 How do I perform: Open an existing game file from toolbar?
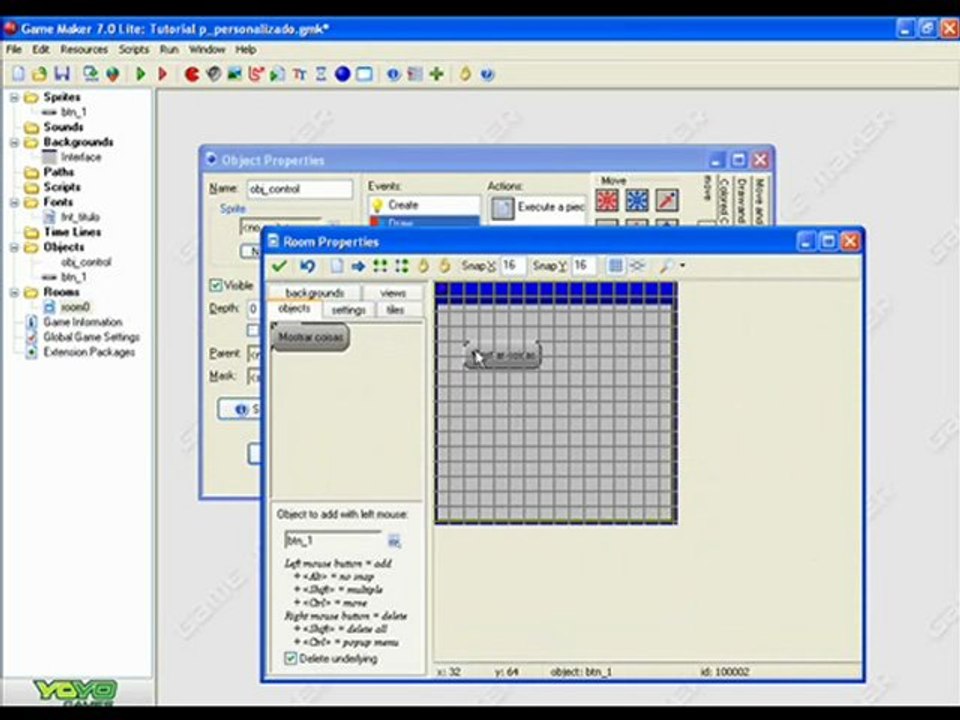40,74
